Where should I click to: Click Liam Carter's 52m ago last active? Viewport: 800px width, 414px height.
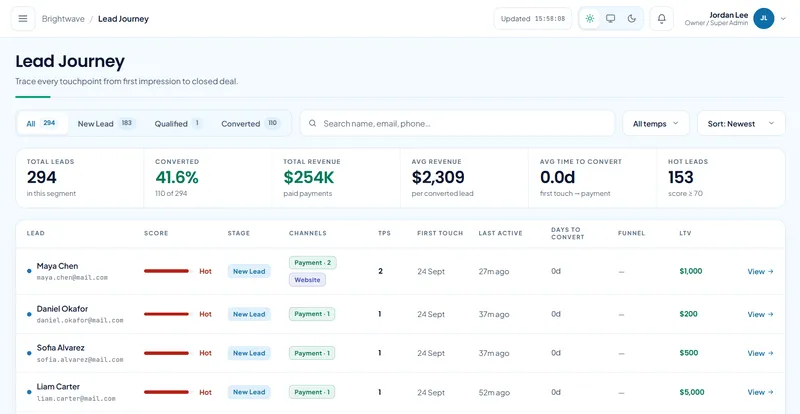tap(494, 392)
